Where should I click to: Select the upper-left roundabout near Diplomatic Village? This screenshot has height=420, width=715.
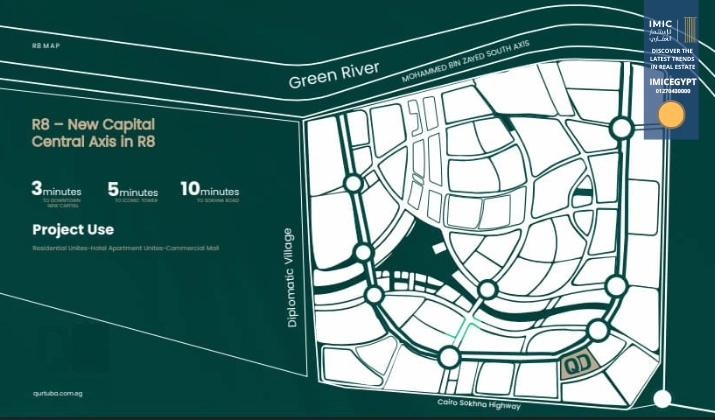pos(354,183)
